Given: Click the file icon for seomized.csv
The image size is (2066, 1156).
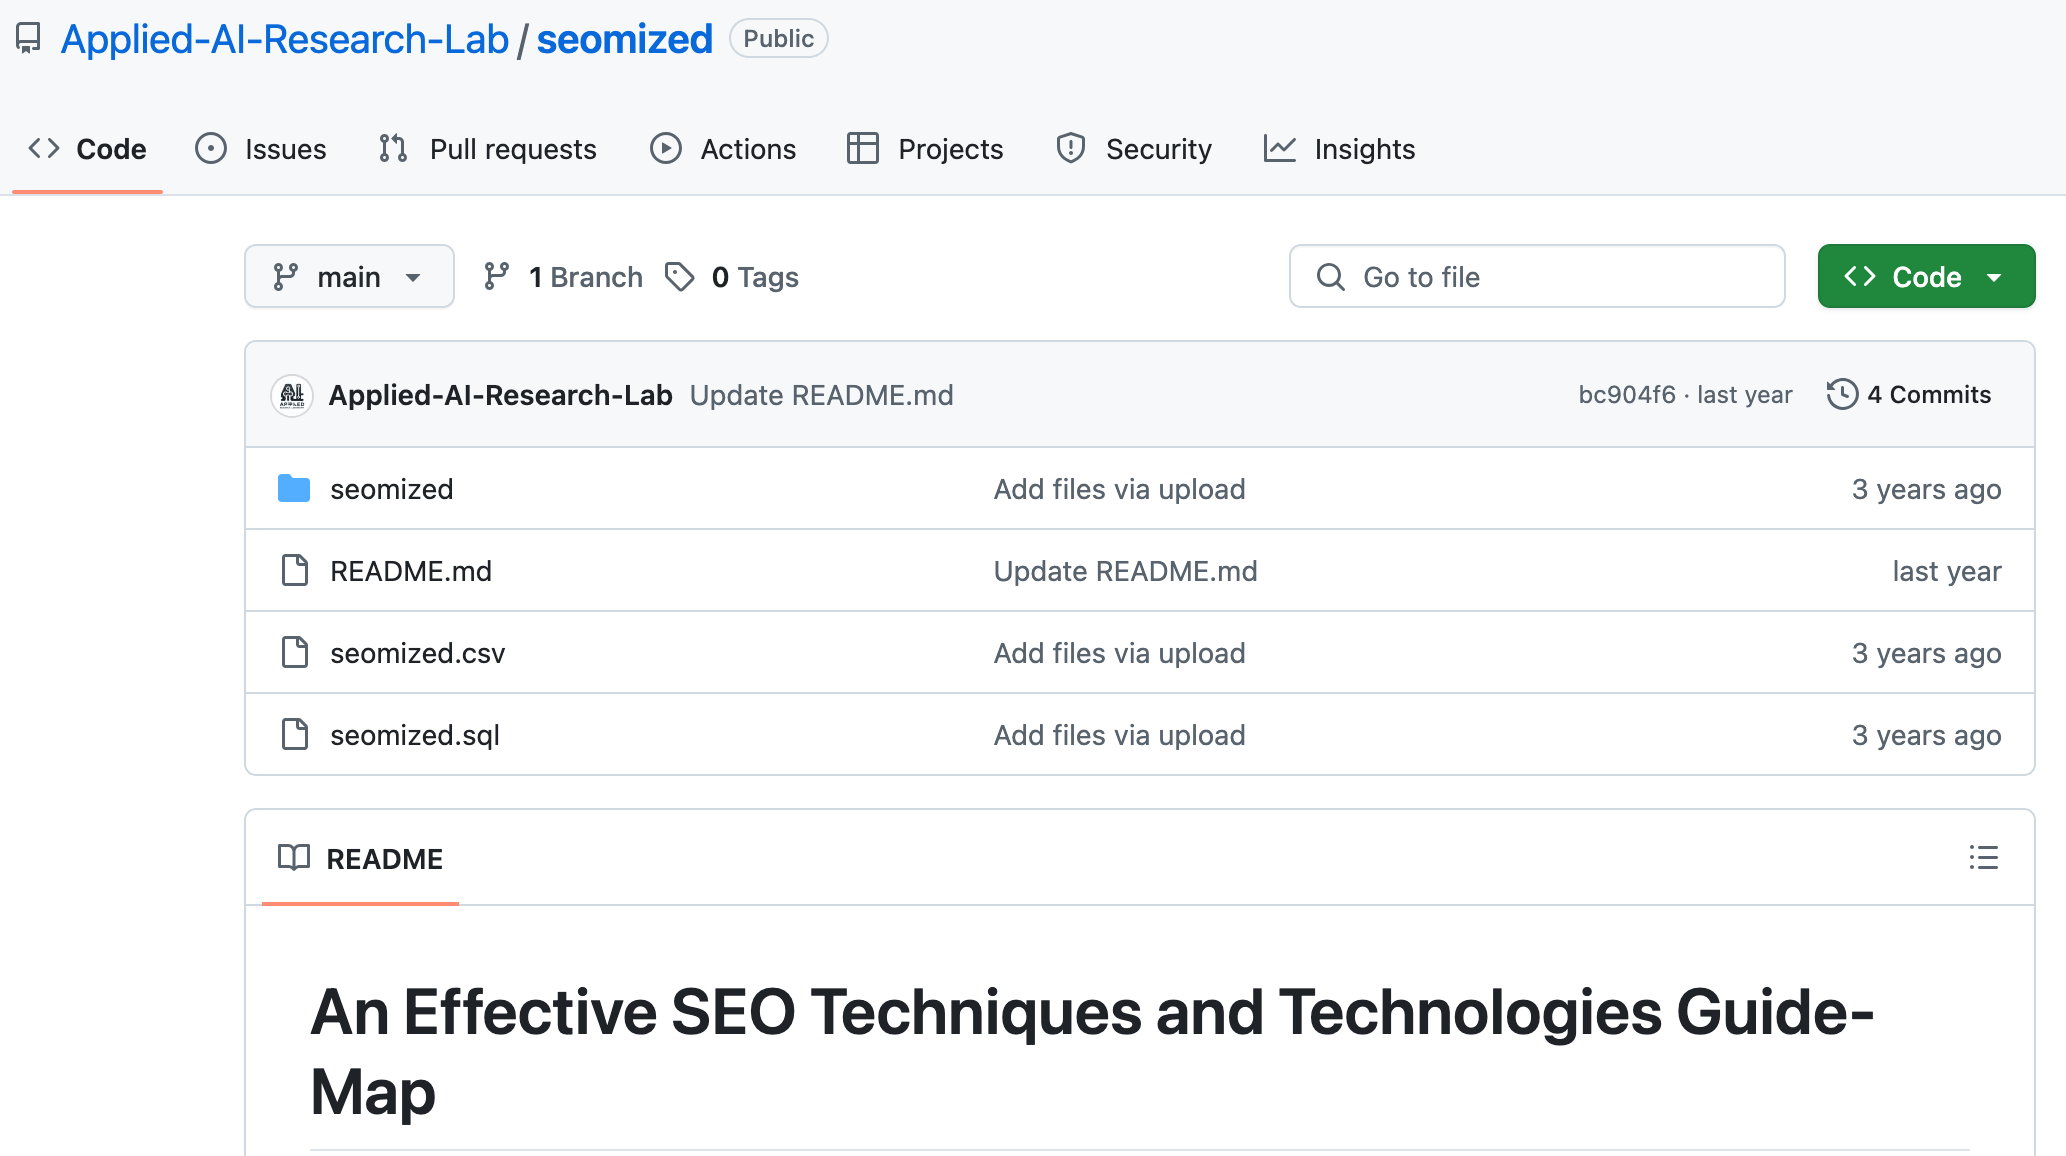Looking at the screenshot, I should coord(295,653).
